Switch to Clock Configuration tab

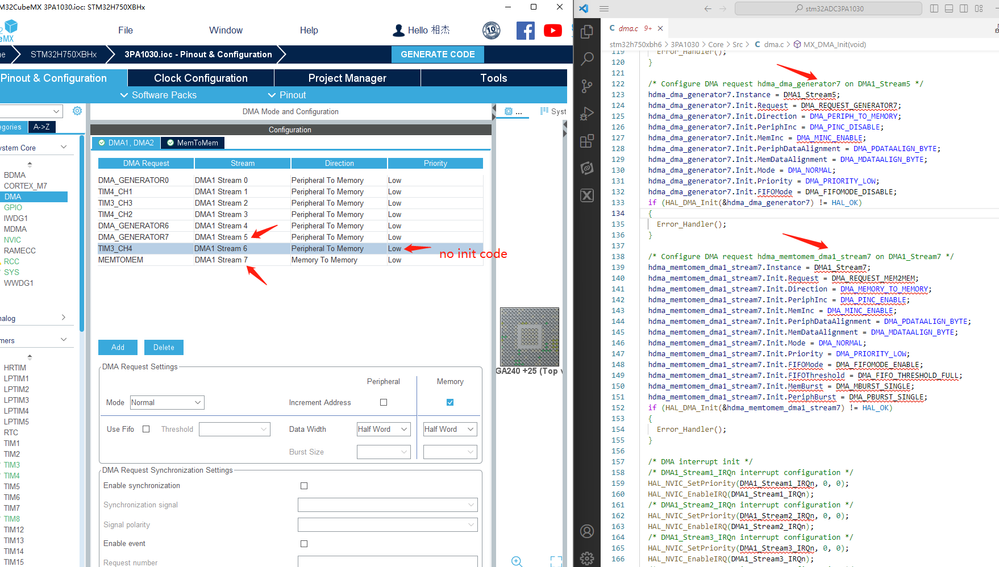pyautogui.click(x=201, y=78)
